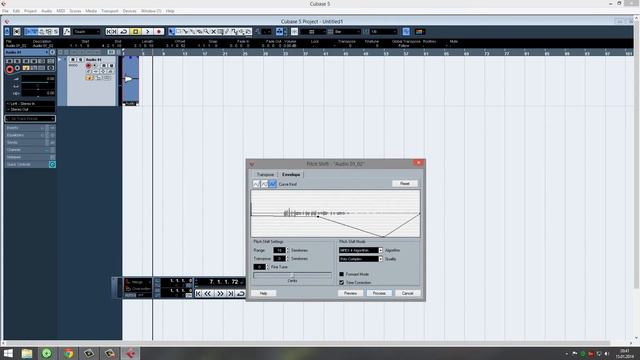640x360 pixels.
Task: Choose the third (selected) curve kind icon
Action: pyautogui.click(x=273, y=184)
